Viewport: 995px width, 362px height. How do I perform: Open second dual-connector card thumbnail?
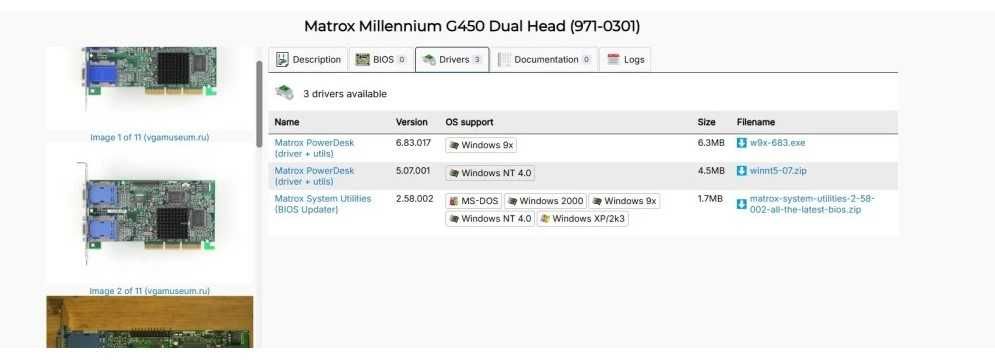150,213
